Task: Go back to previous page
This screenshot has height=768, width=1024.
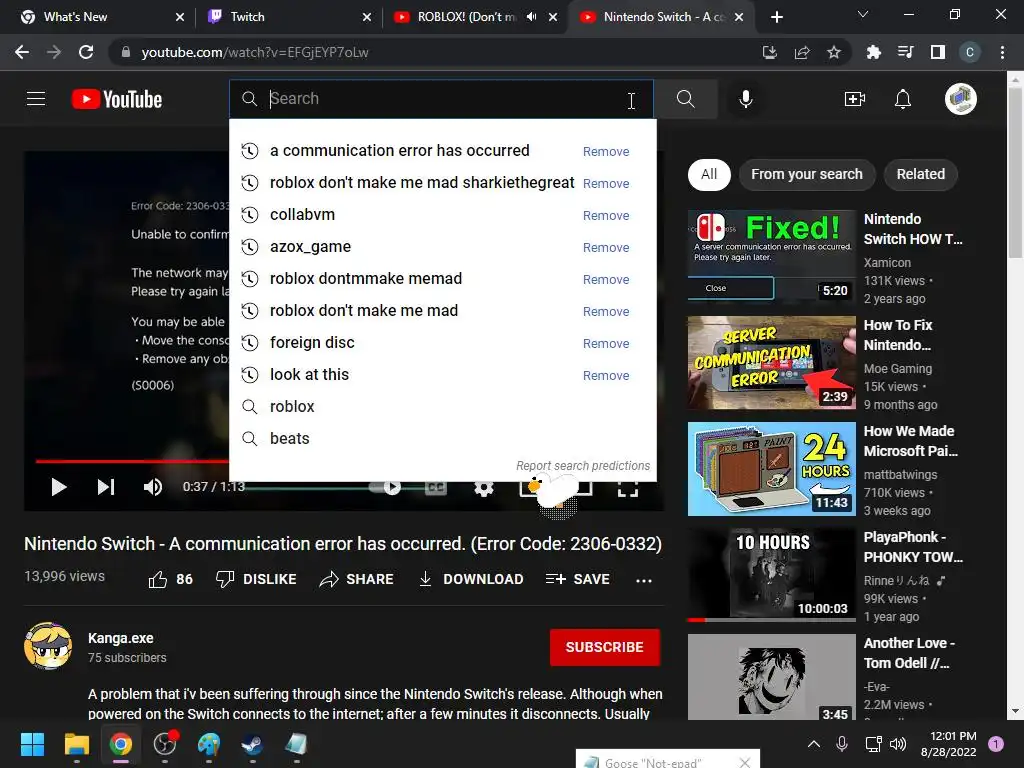Action: click(x=22, y=52)
